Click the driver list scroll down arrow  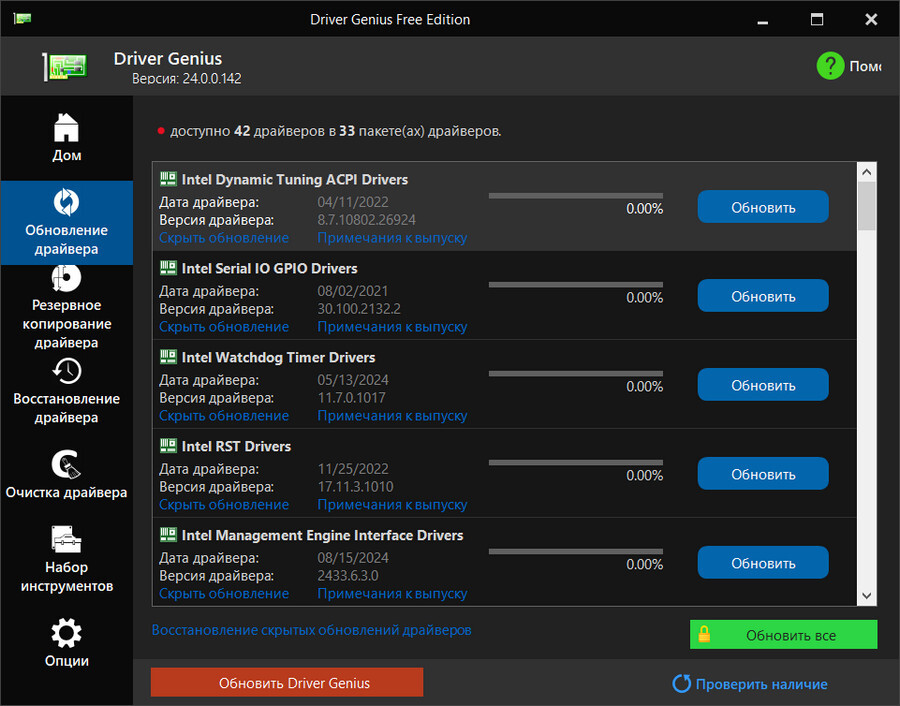point(867,596)
